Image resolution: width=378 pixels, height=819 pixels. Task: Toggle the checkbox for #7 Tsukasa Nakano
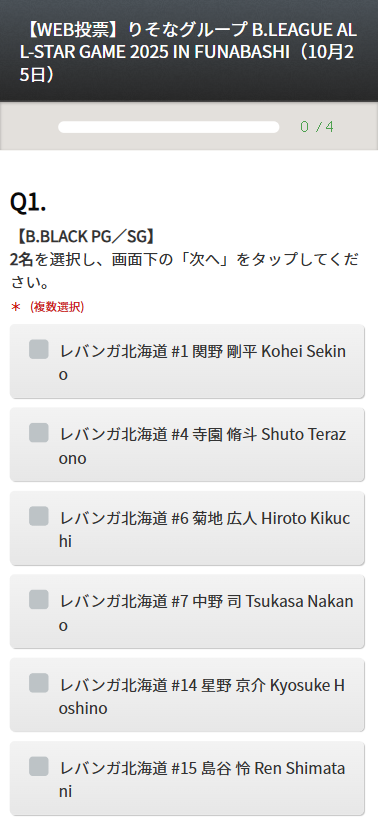(39, 600)
